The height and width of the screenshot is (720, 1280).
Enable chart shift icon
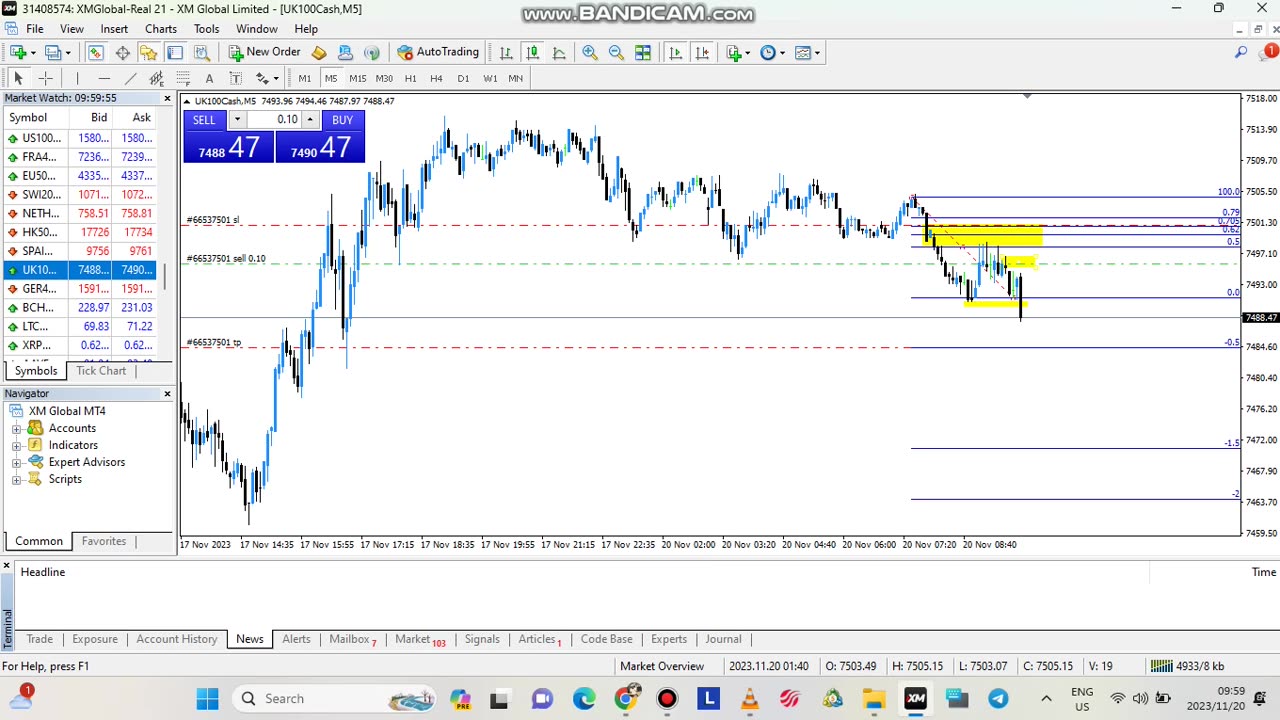702,52
